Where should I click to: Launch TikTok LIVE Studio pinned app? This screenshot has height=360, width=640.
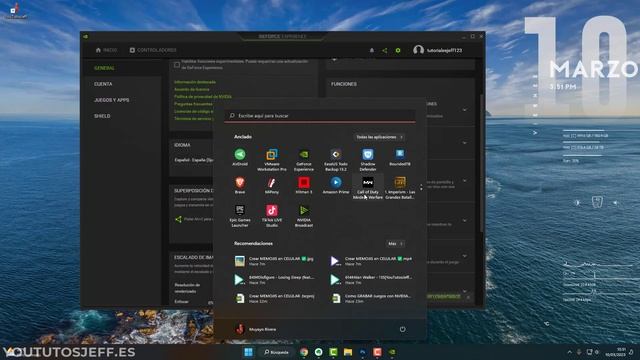click(272, 216)
